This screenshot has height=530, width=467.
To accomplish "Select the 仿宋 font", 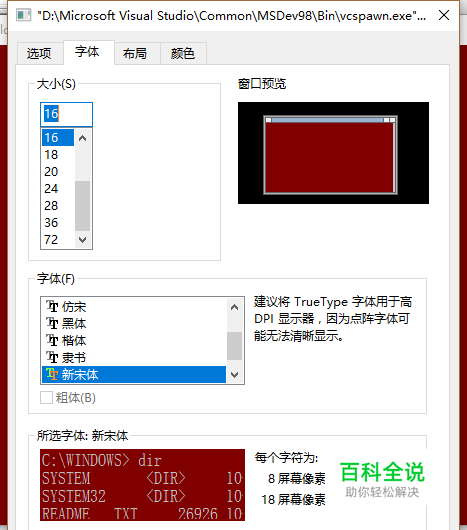I will [x=133, y=307].
